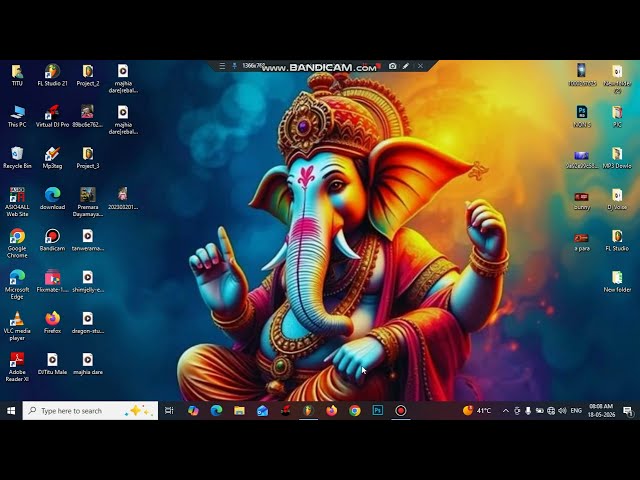Select the 89bc6e762 image file

[88, 117]
